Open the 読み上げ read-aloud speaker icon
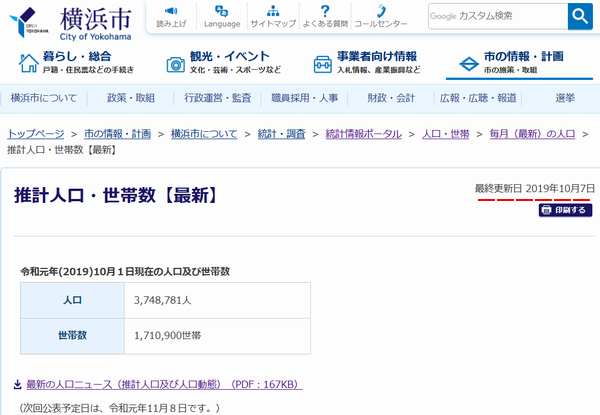This screenshot has width=600, height=415. (x=171, y=11)
